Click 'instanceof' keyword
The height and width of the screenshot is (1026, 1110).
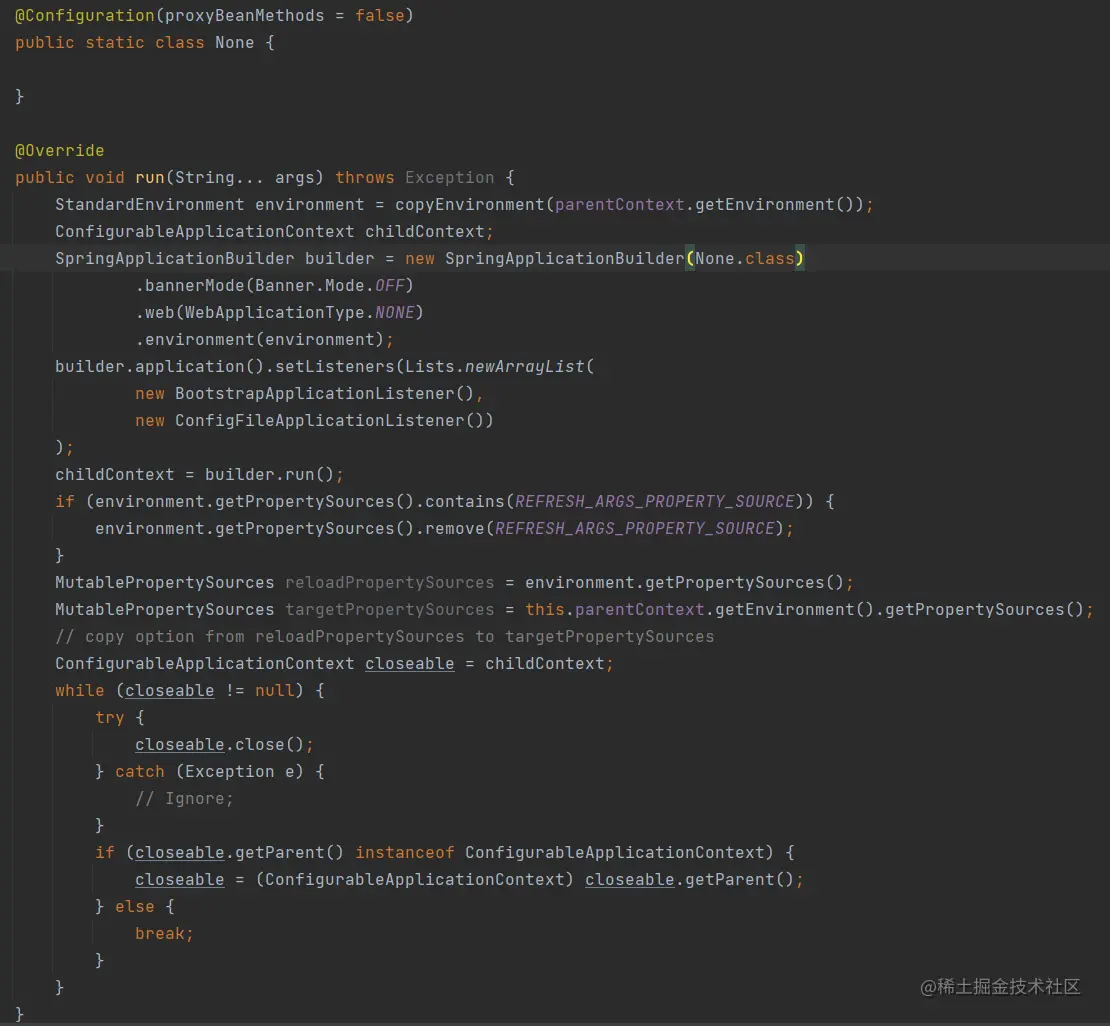tap(404, 853)
